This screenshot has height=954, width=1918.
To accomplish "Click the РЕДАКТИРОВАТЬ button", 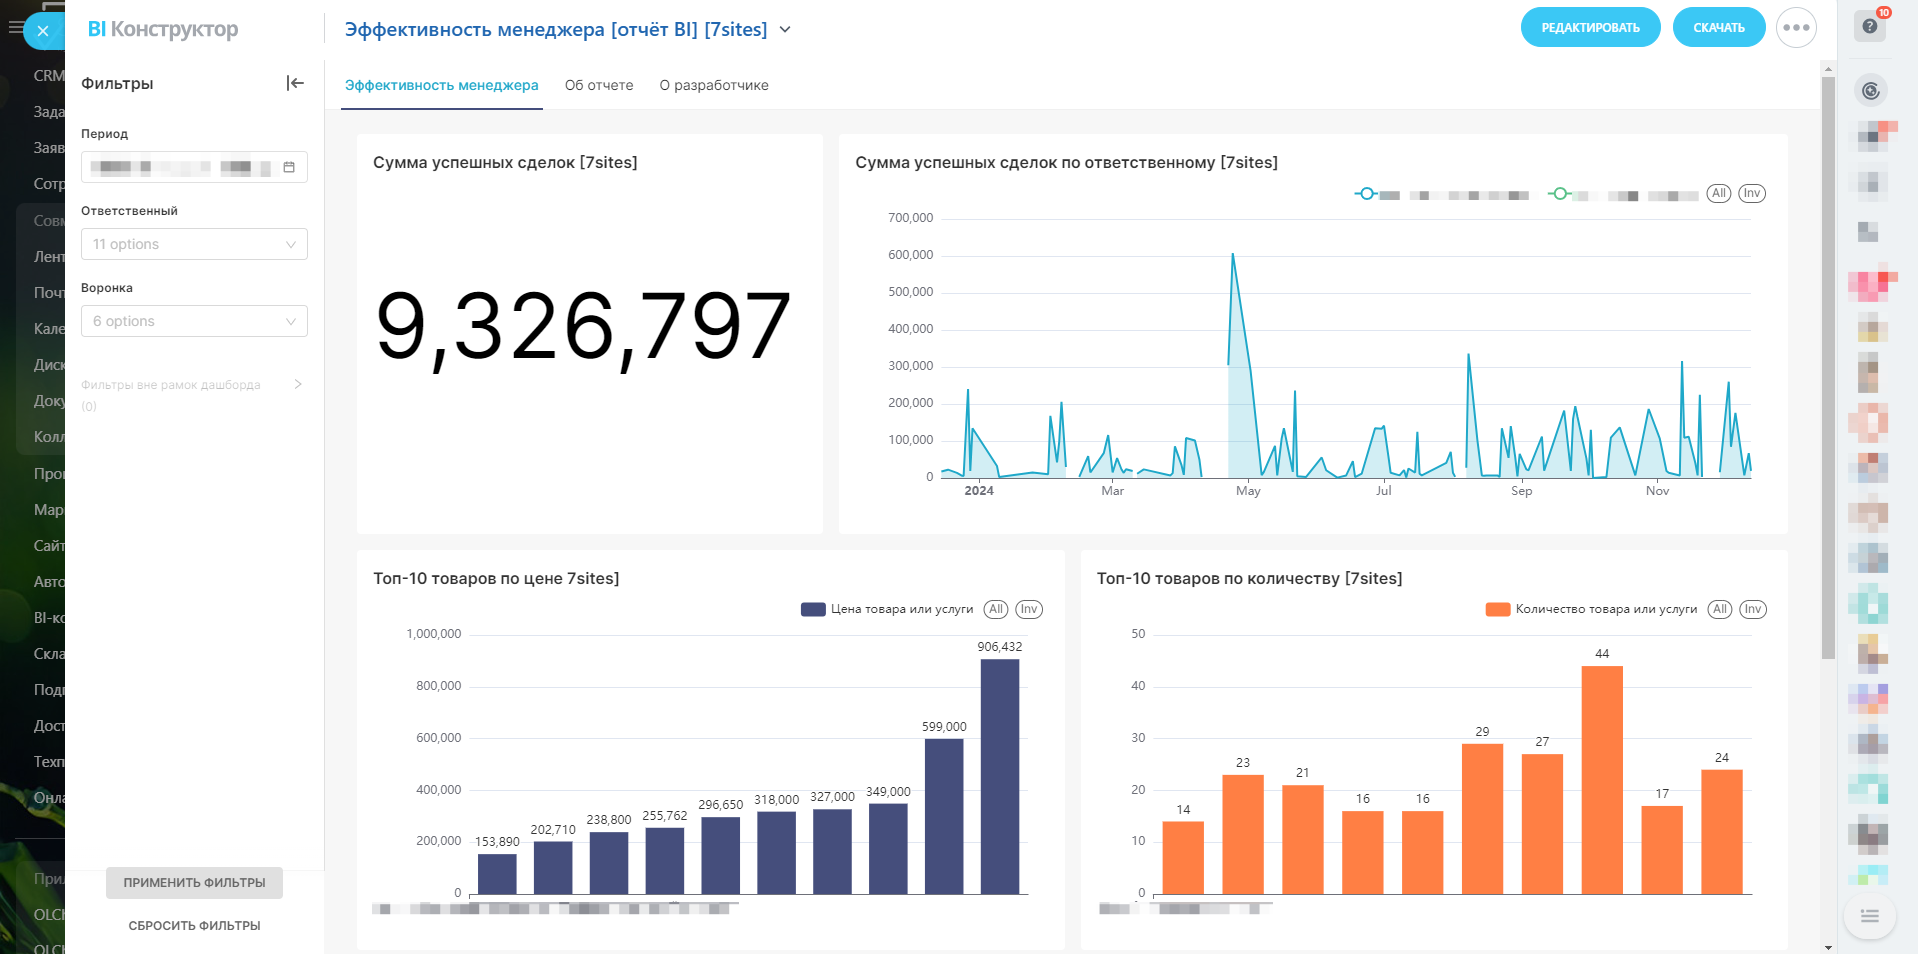I will click(x=1590, y=28).
